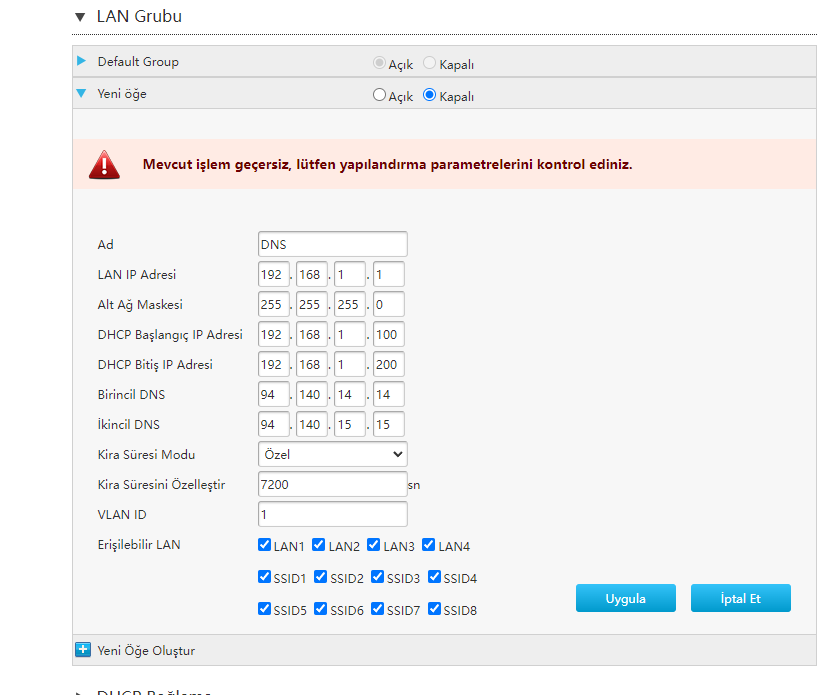Click the VLAN ID input field
Screen dimensions: 835x695
333,514
